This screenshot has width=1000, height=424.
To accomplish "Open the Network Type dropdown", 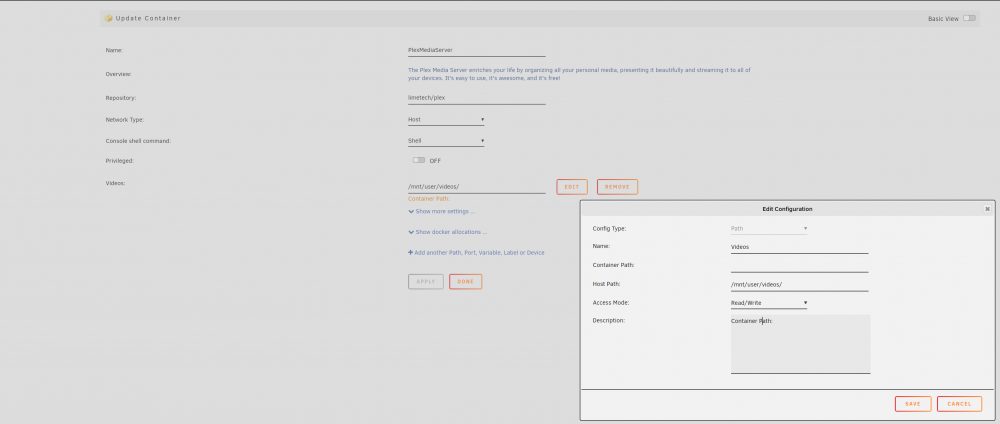I will [446, 119].
